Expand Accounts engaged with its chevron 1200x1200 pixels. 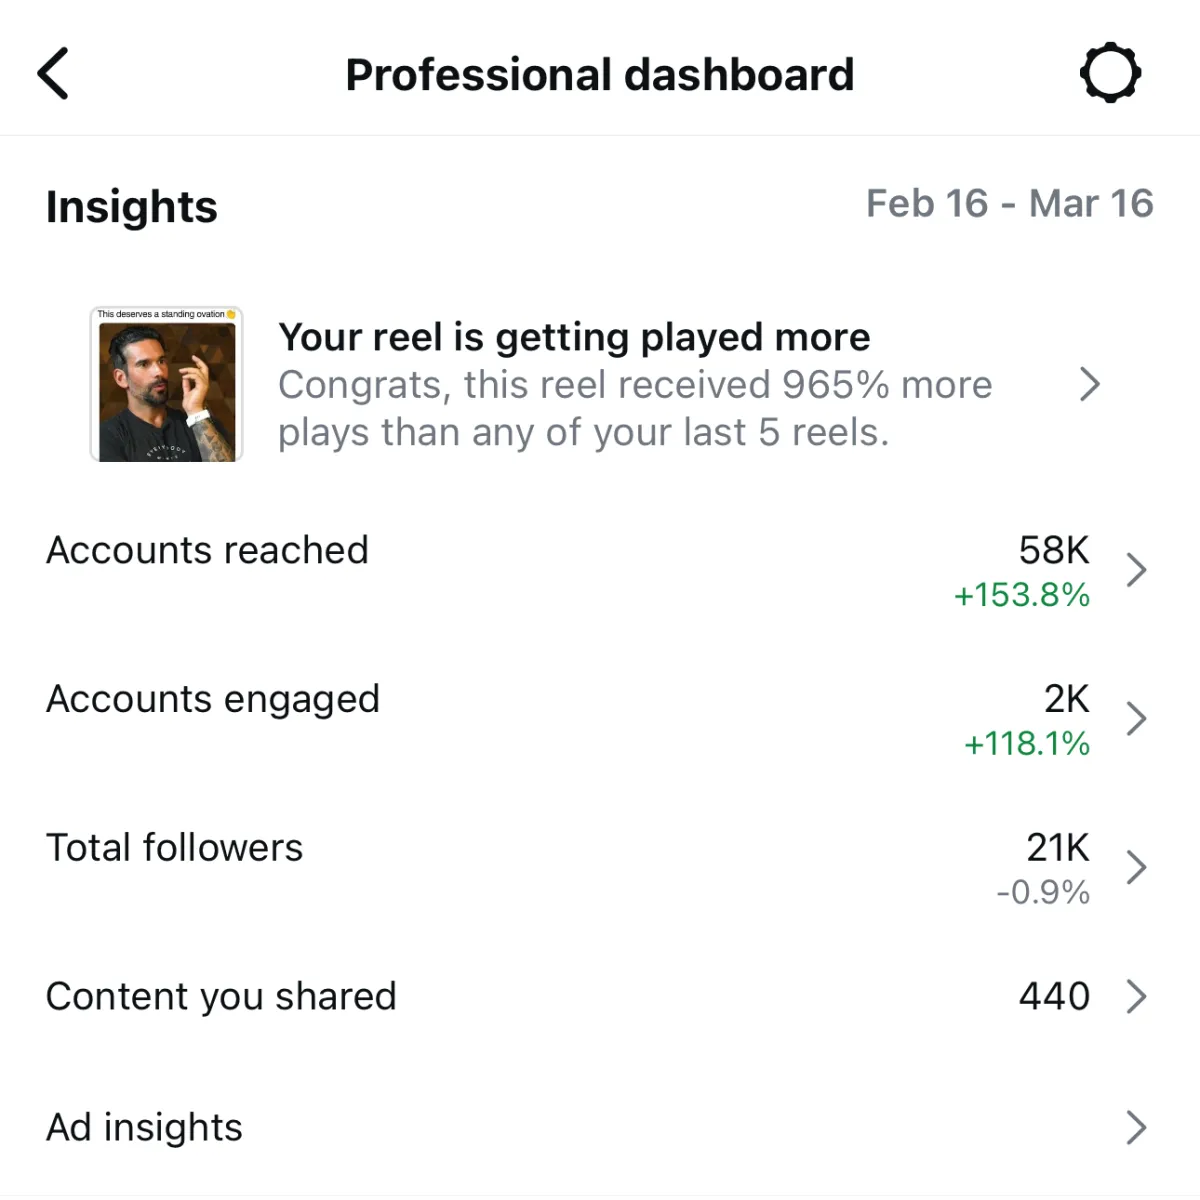[x=1136, y=719]
